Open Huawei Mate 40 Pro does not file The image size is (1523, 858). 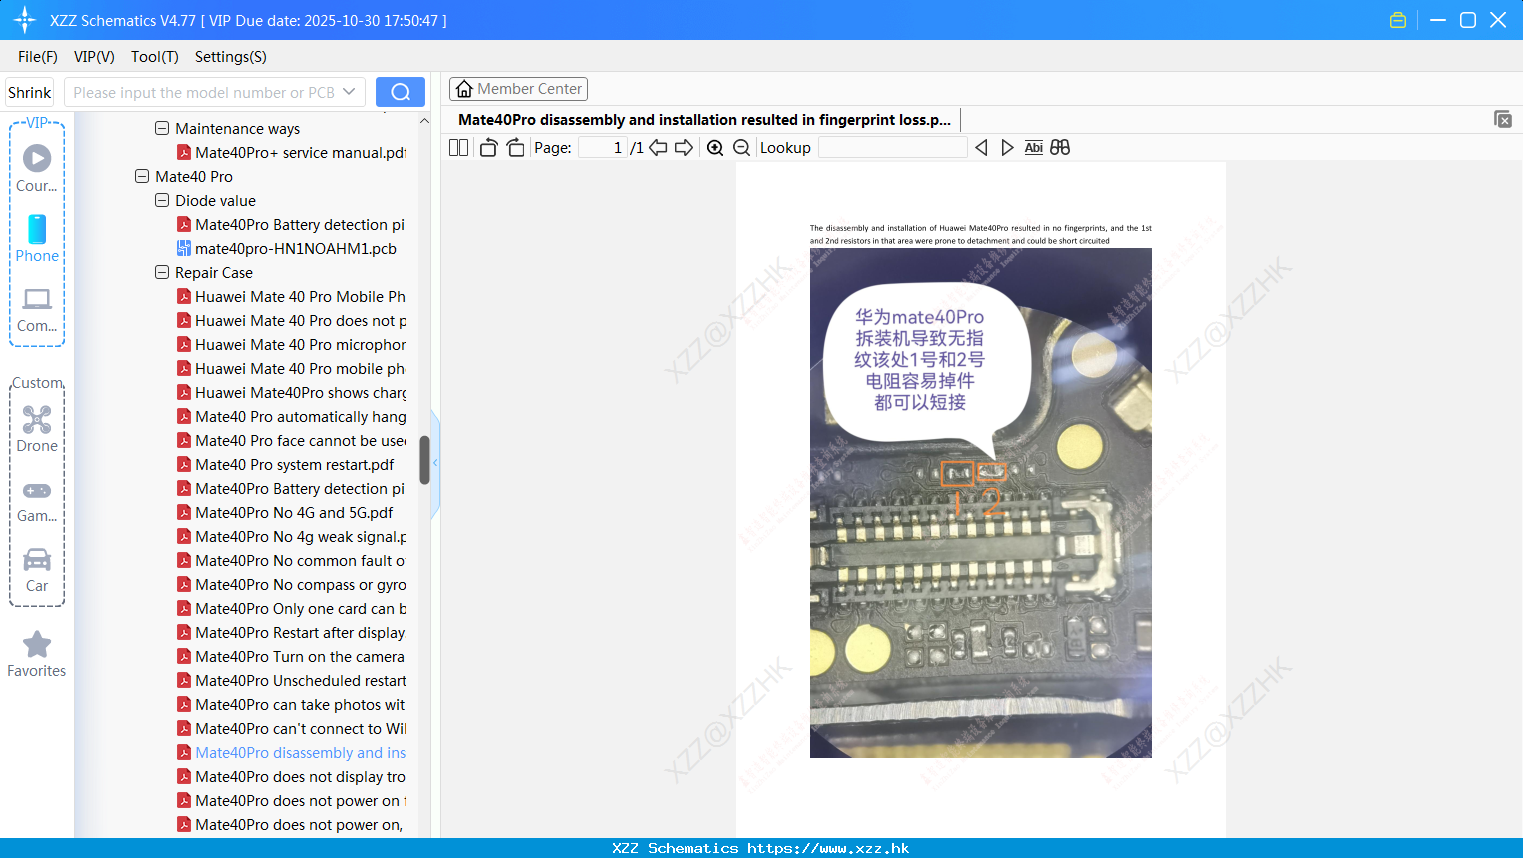point(291,320)
